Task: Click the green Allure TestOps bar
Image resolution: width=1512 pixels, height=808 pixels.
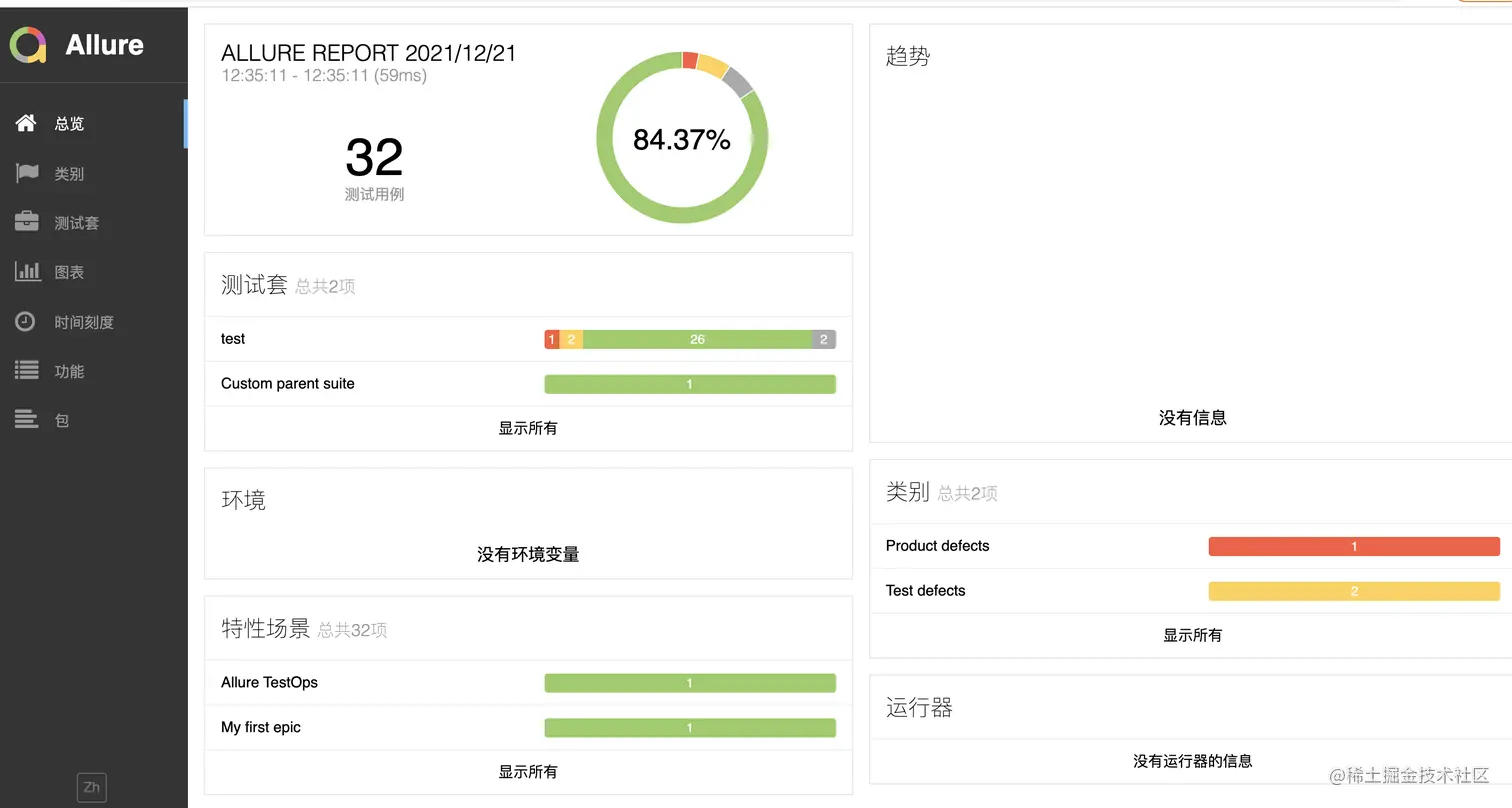Action: 690,683
